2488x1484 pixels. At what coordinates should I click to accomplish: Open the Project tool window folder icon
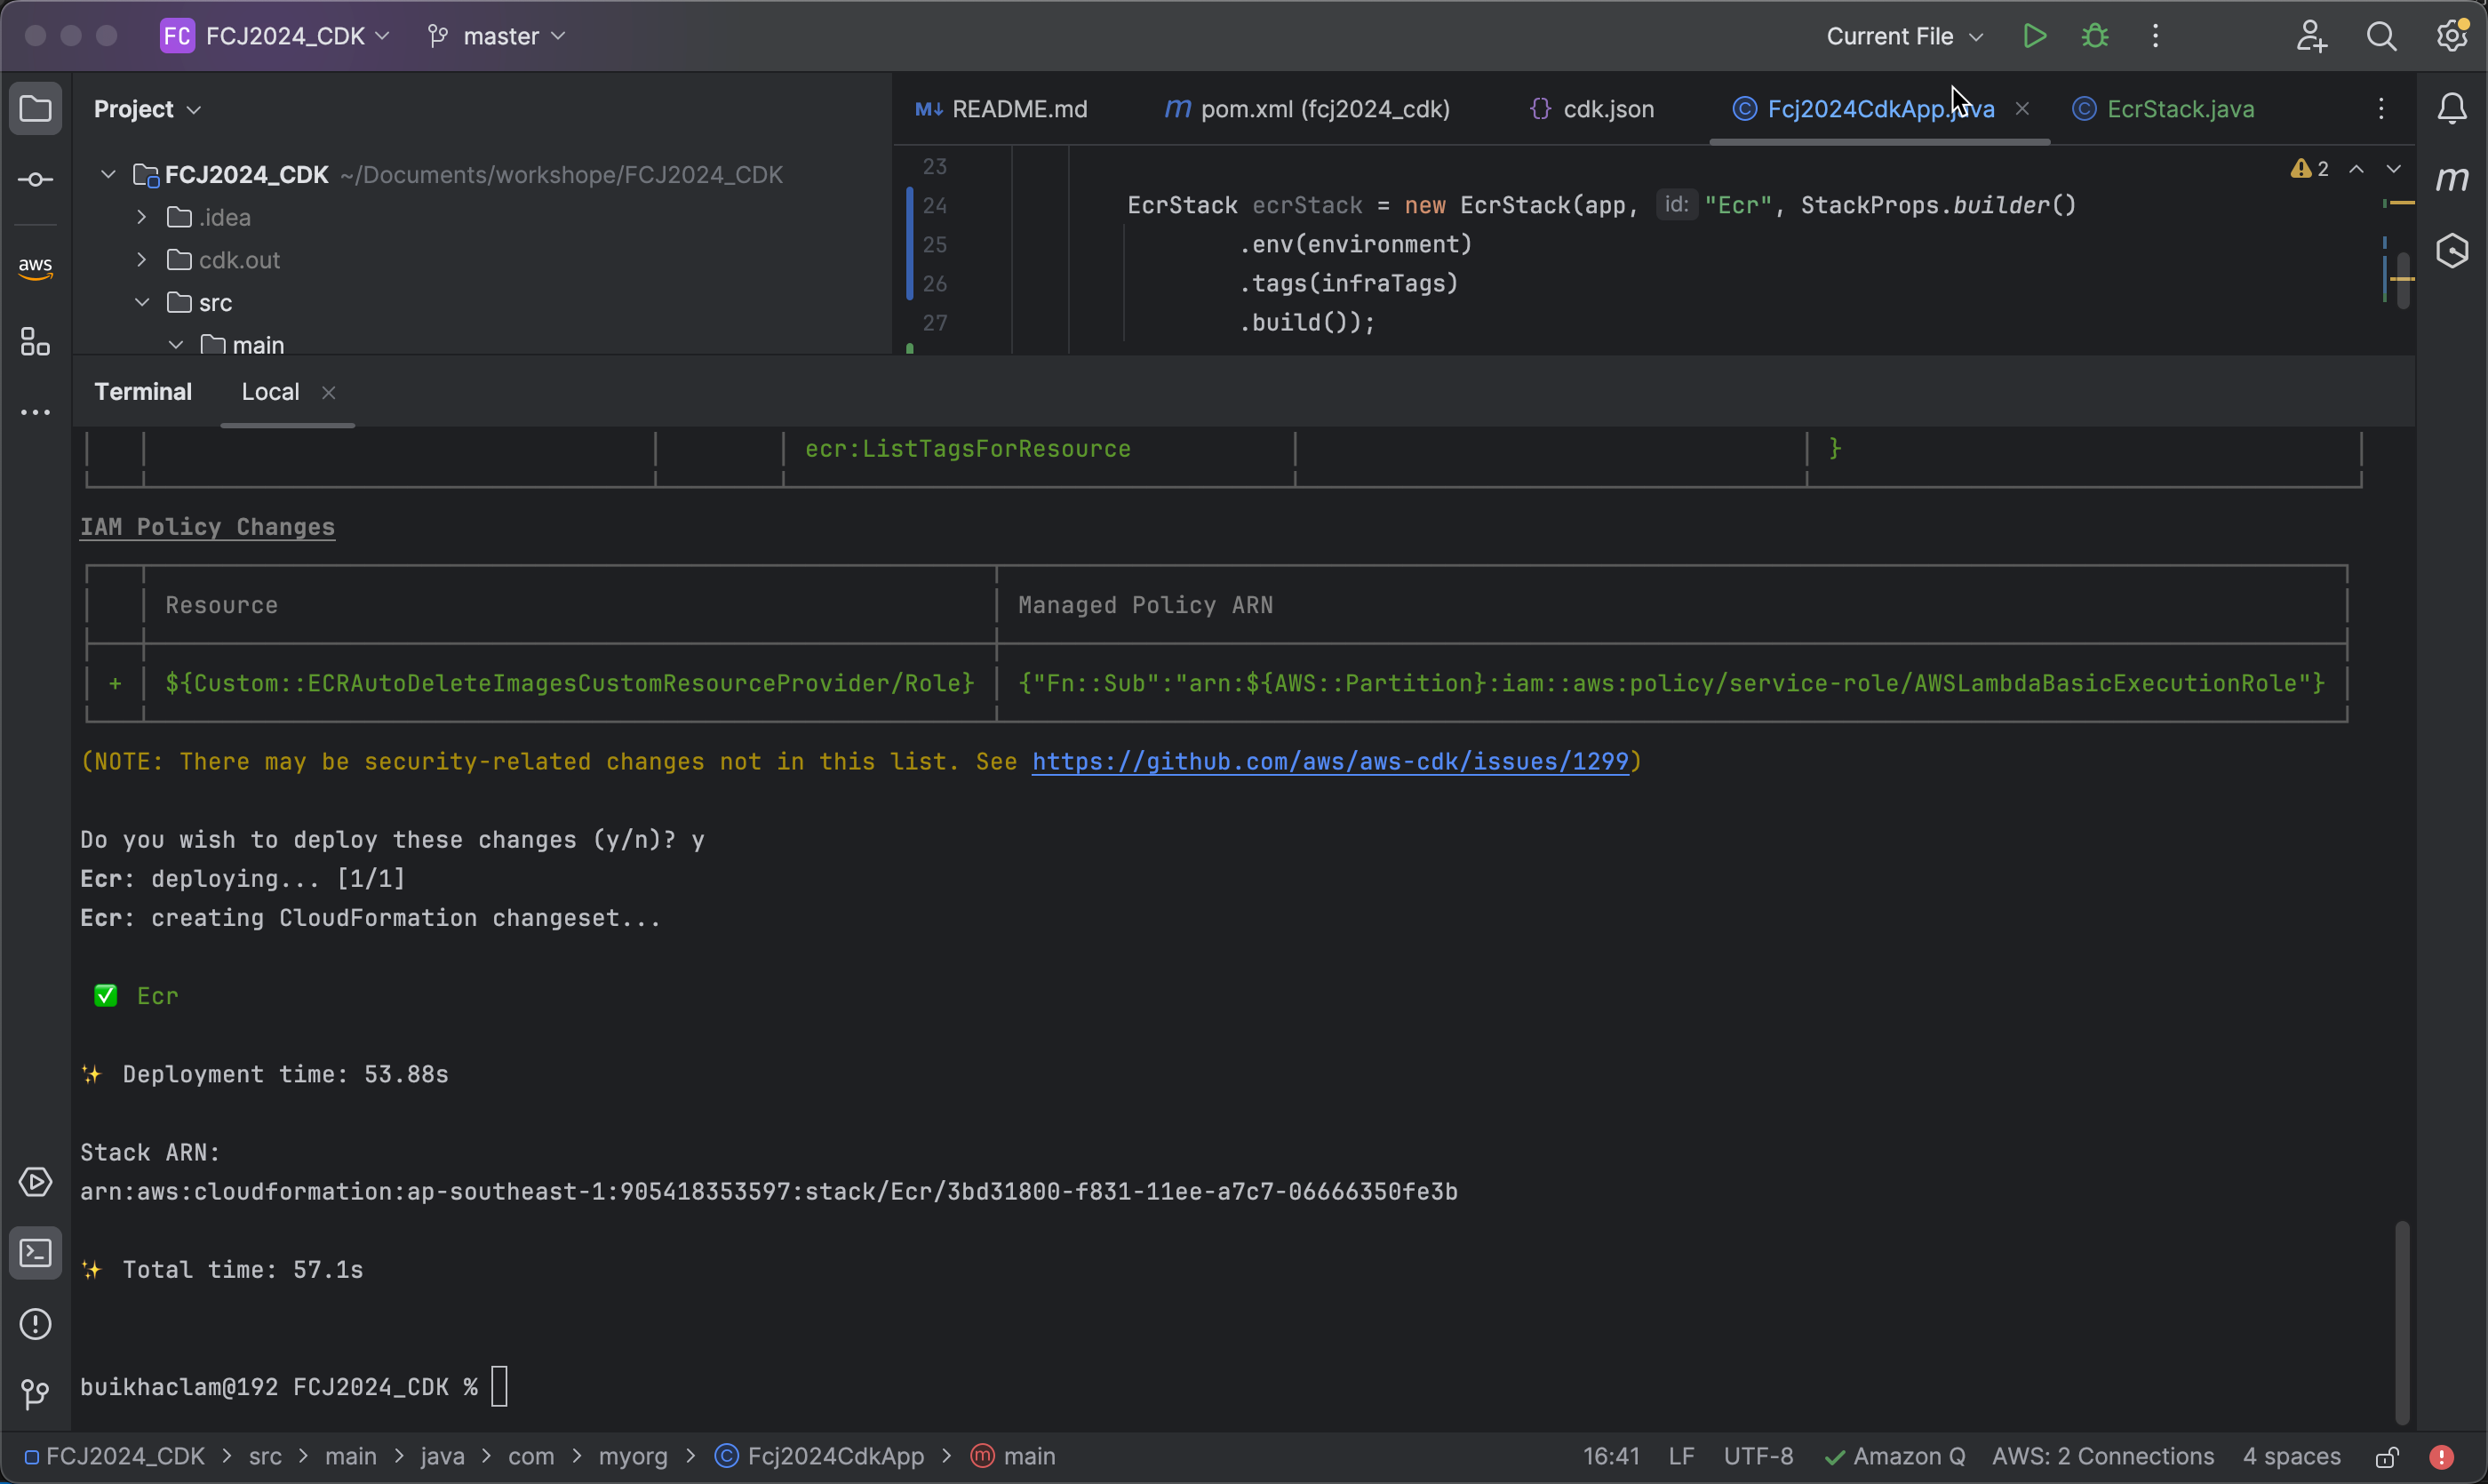click(36, 108)
